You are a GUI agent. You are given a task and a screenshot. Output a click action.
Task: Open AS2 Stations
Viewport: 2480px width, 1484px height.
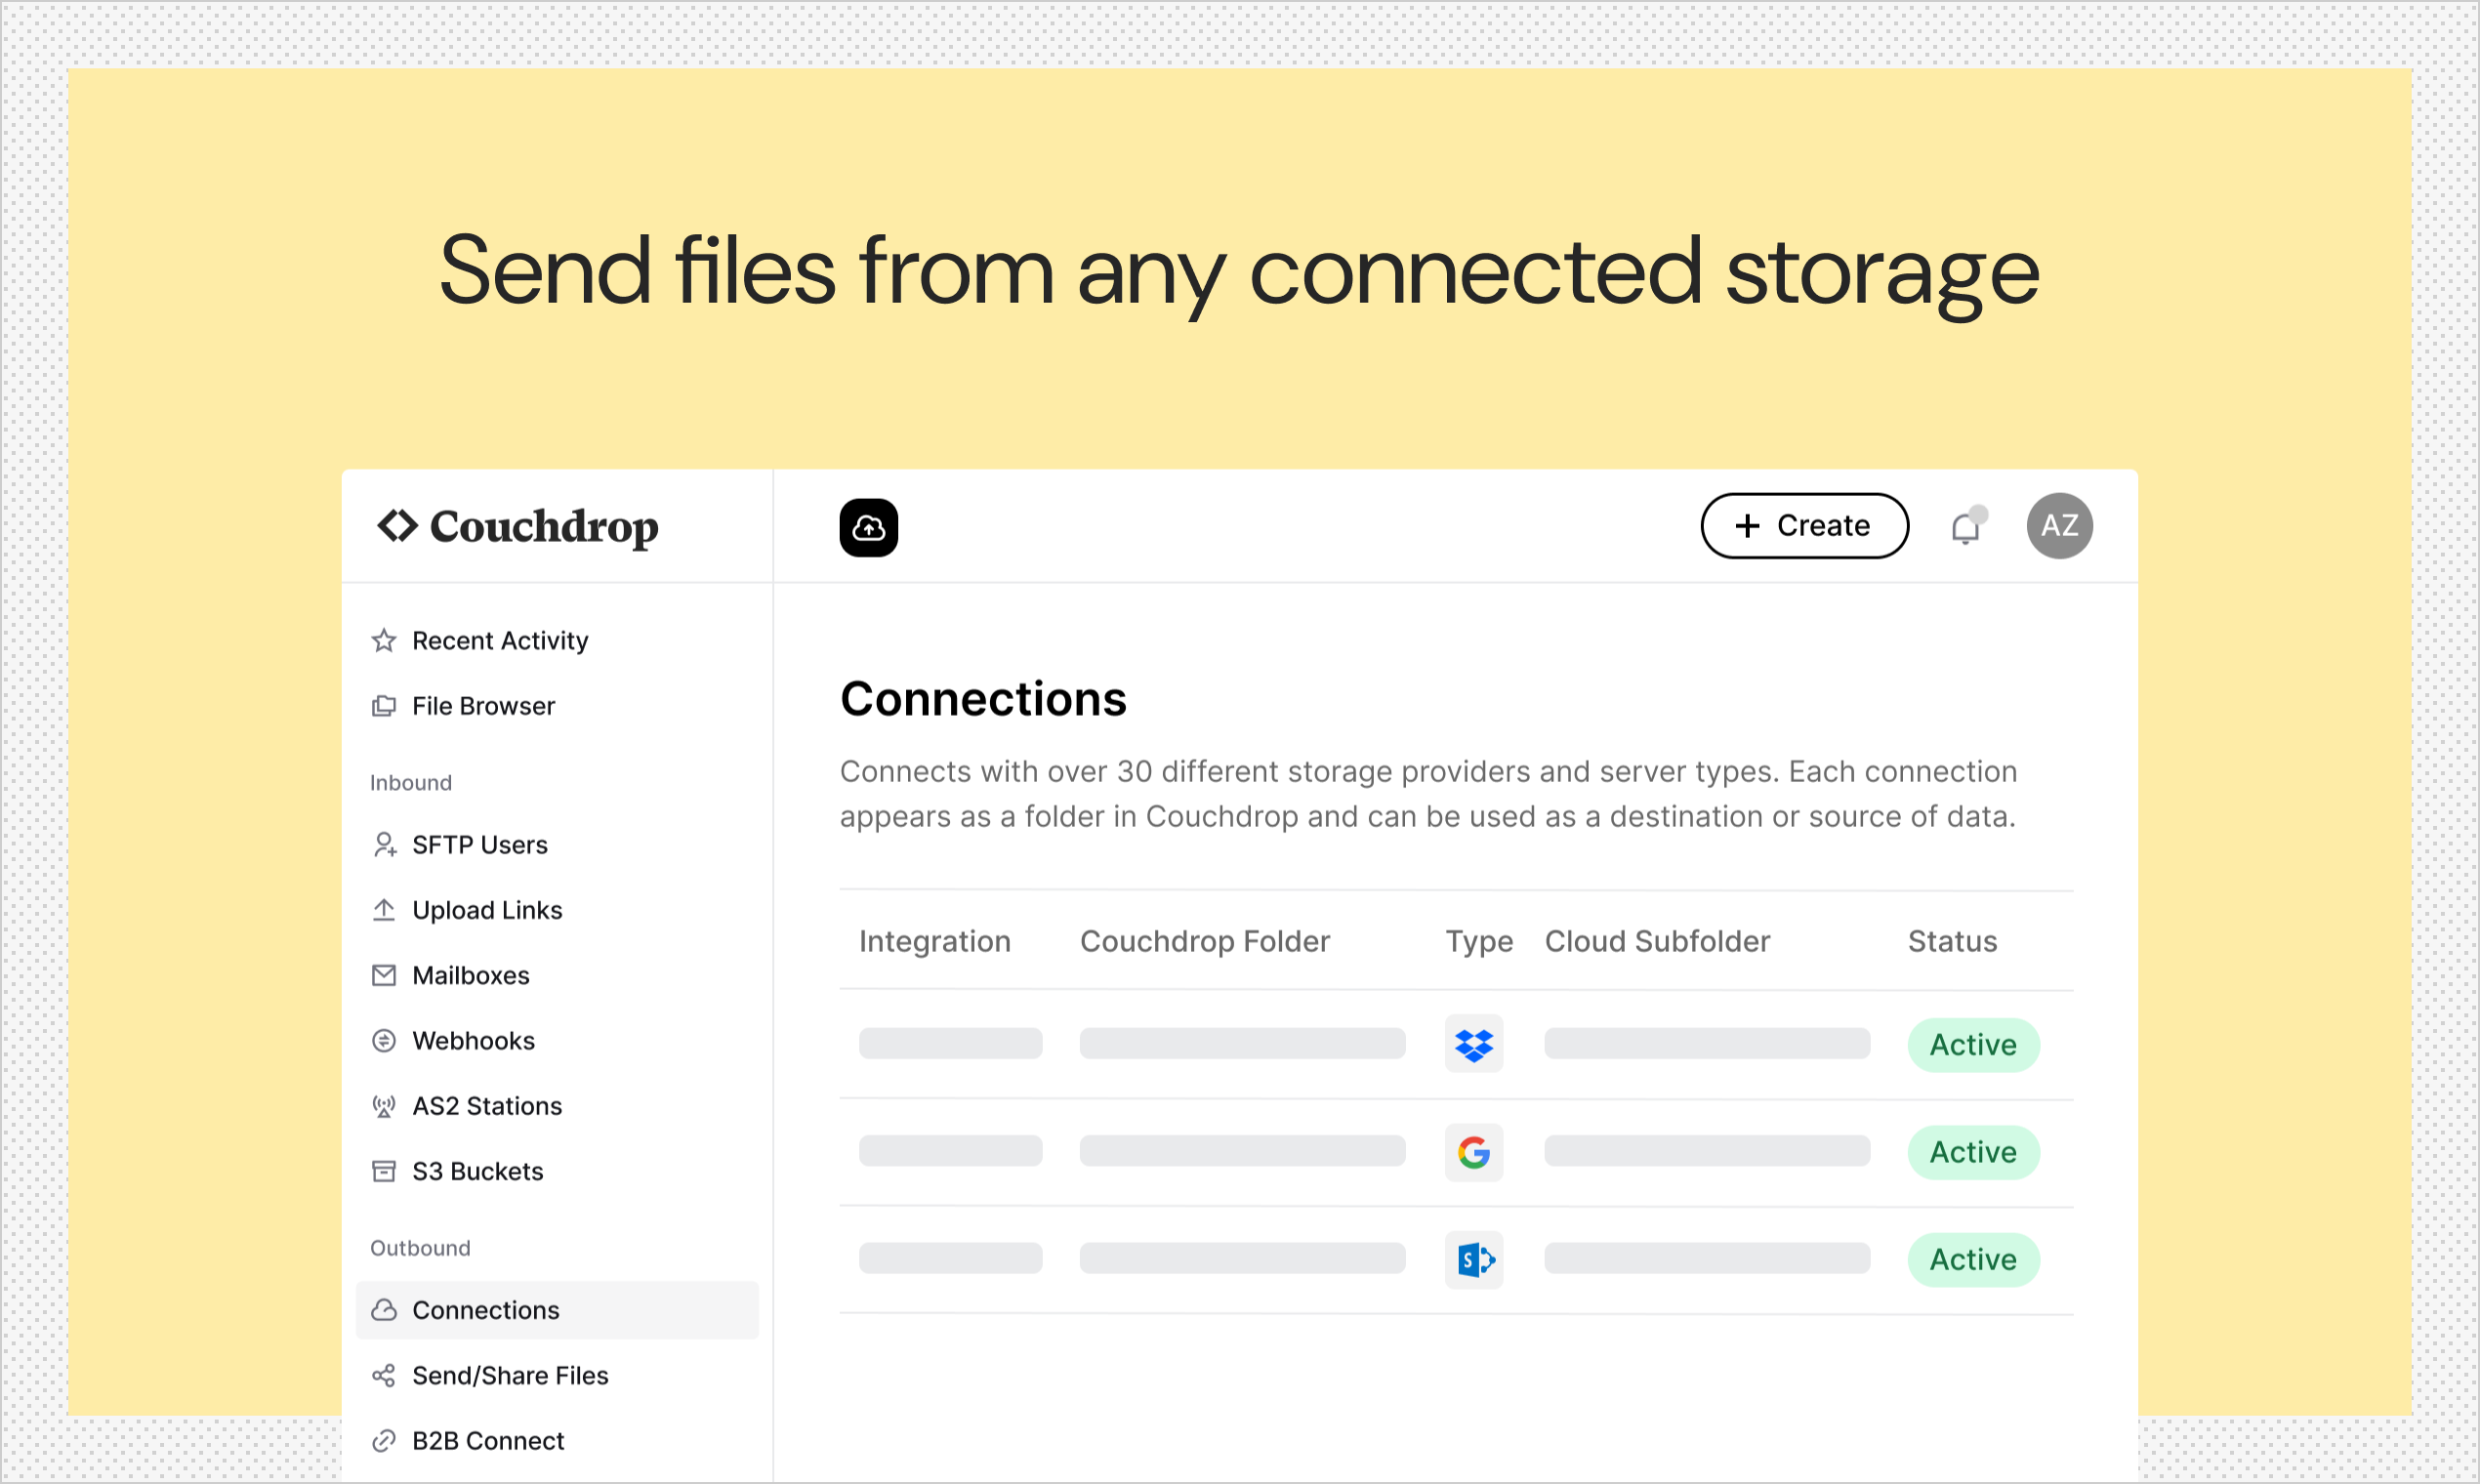click(x=487, y=1106)
